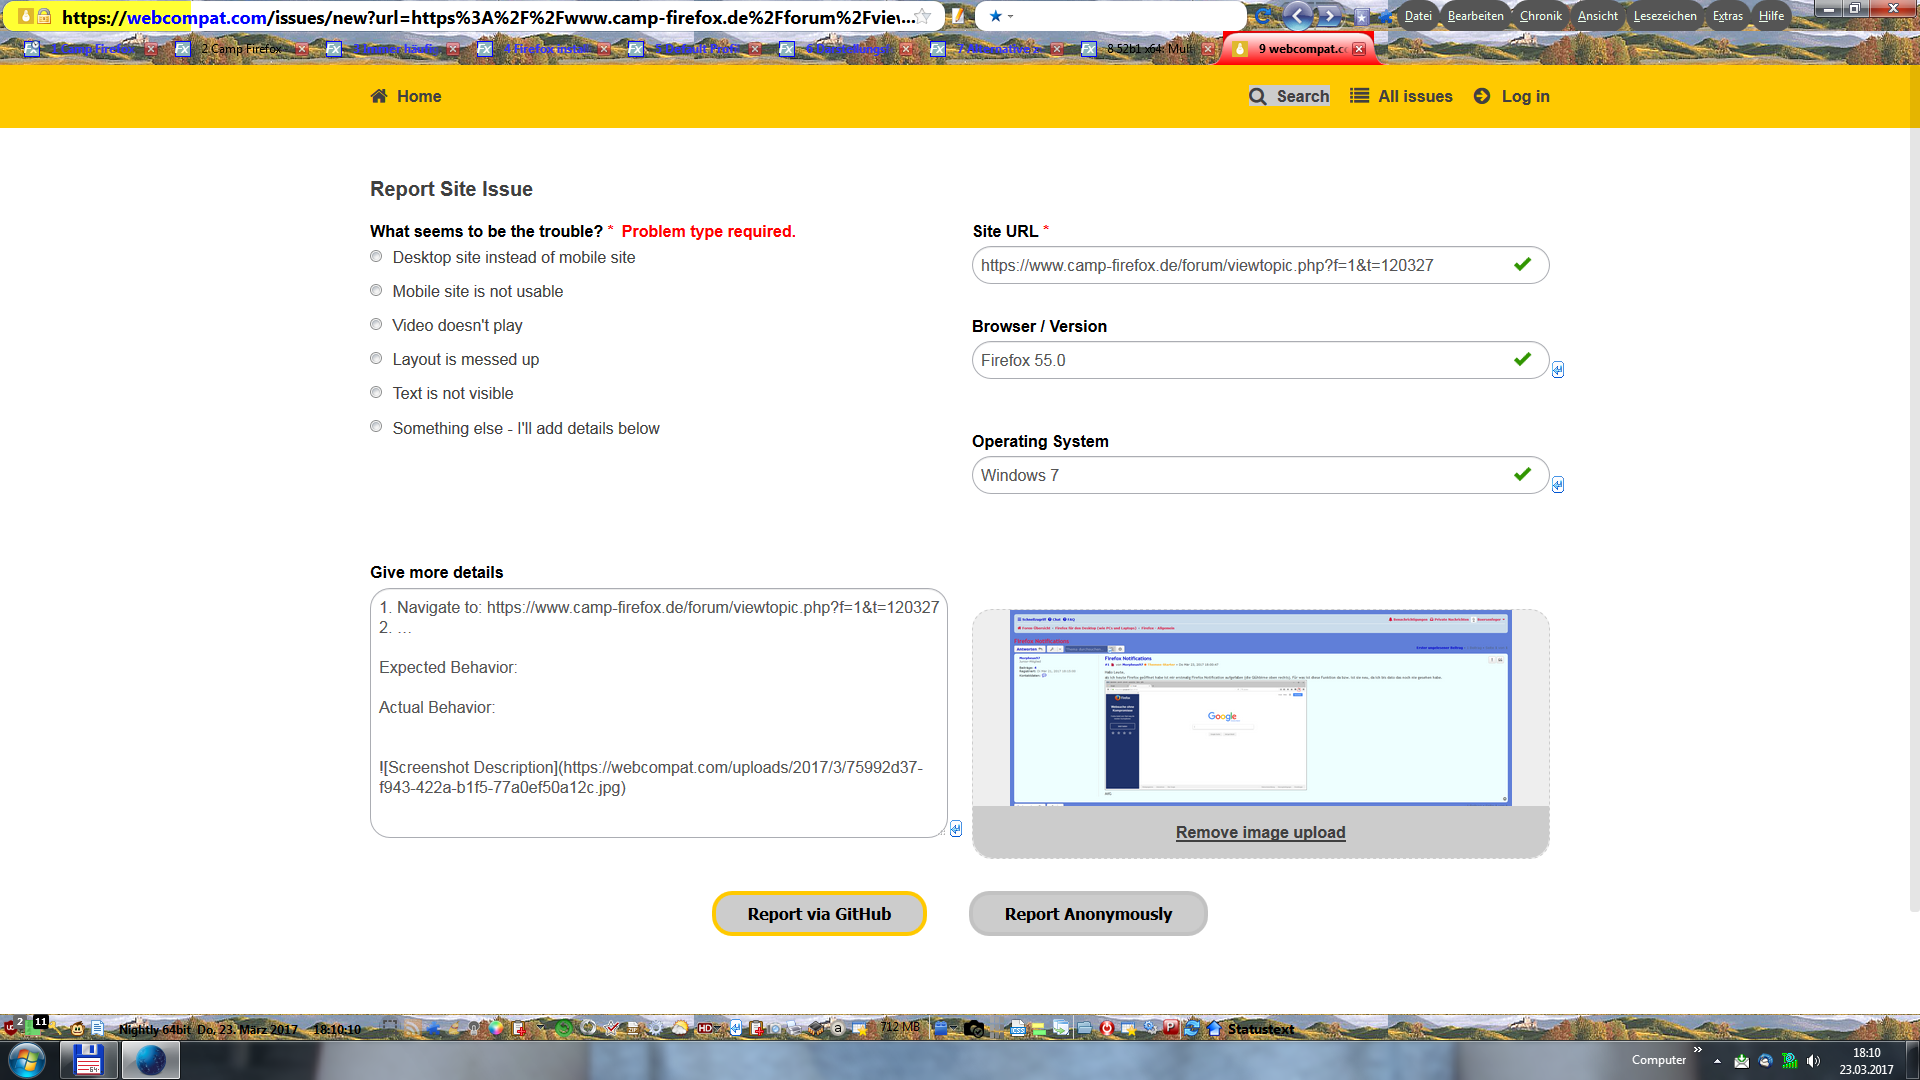The image size is (1920, 1080).
Task: Click the forward navigation arrow button
Action: pyautogui.click(x=1329, y=15)
